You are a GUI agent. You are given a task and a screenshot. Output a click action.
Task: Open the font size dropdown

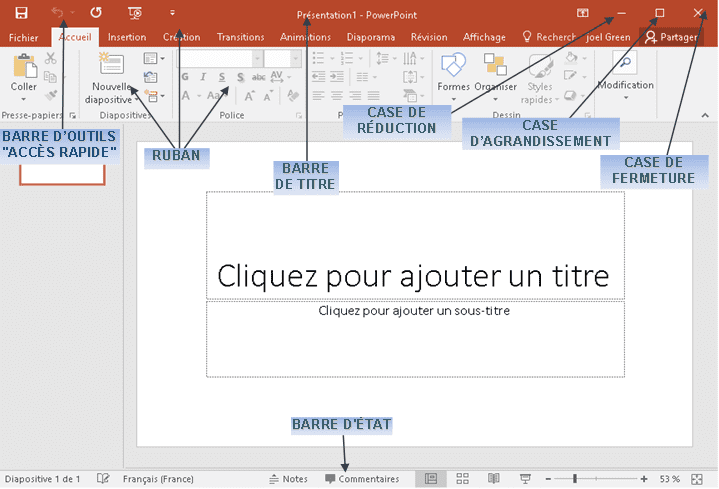click(296, 59)
